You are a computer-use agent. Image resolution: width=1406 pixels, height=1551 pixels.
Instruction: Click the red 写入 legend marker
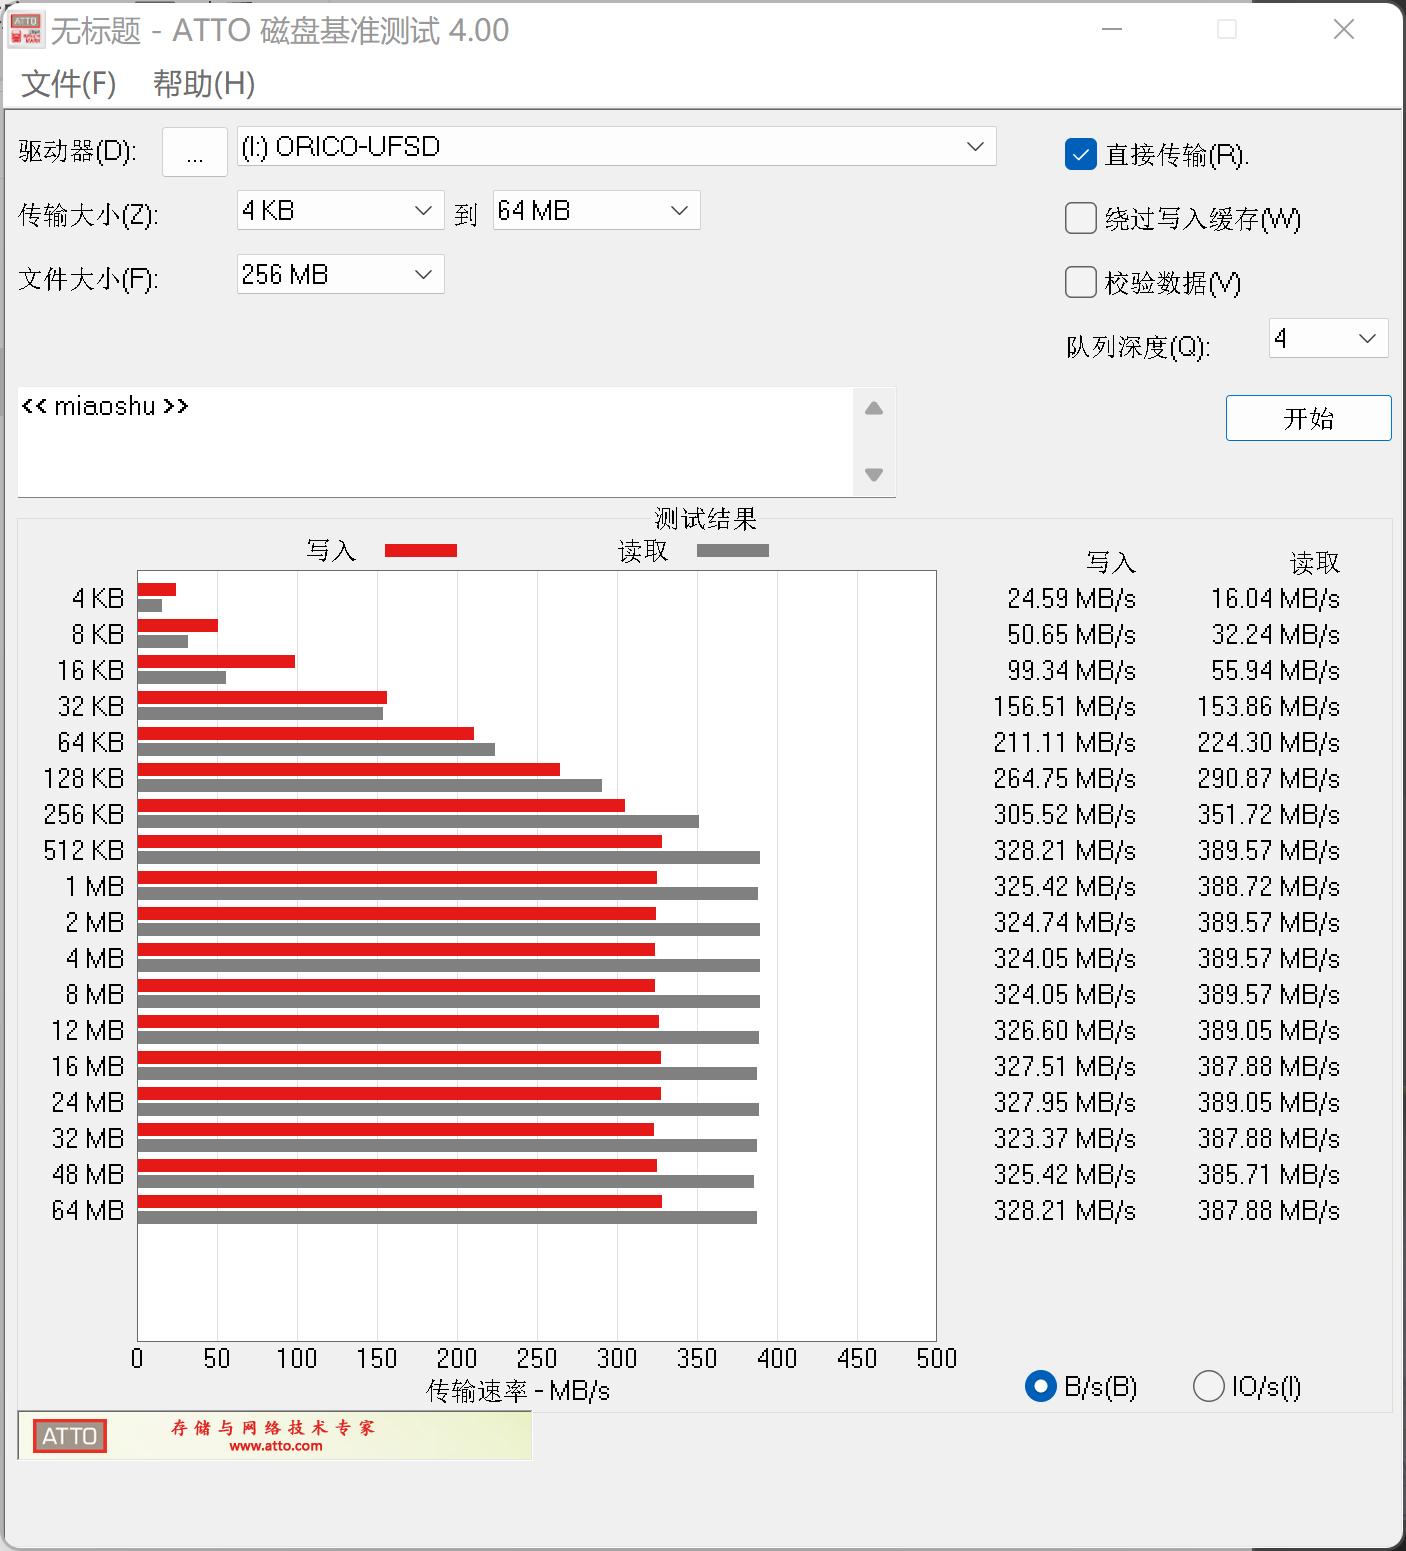pyautogui.click(x=420, y=550)
